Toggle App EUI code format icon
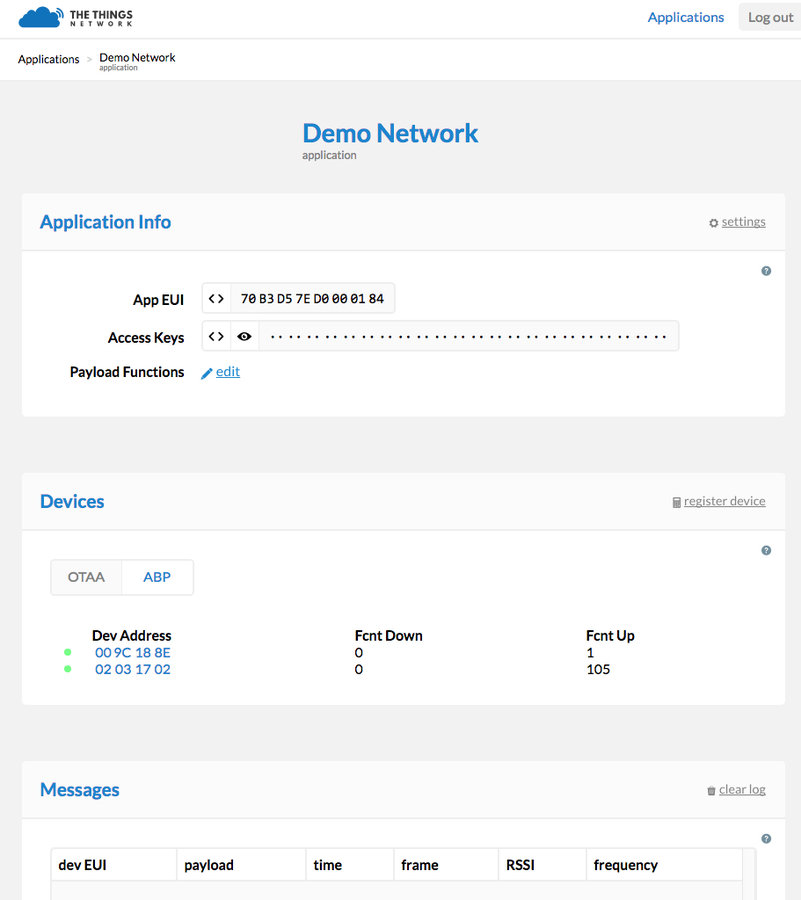801x900 pixels. pos(216,298)
